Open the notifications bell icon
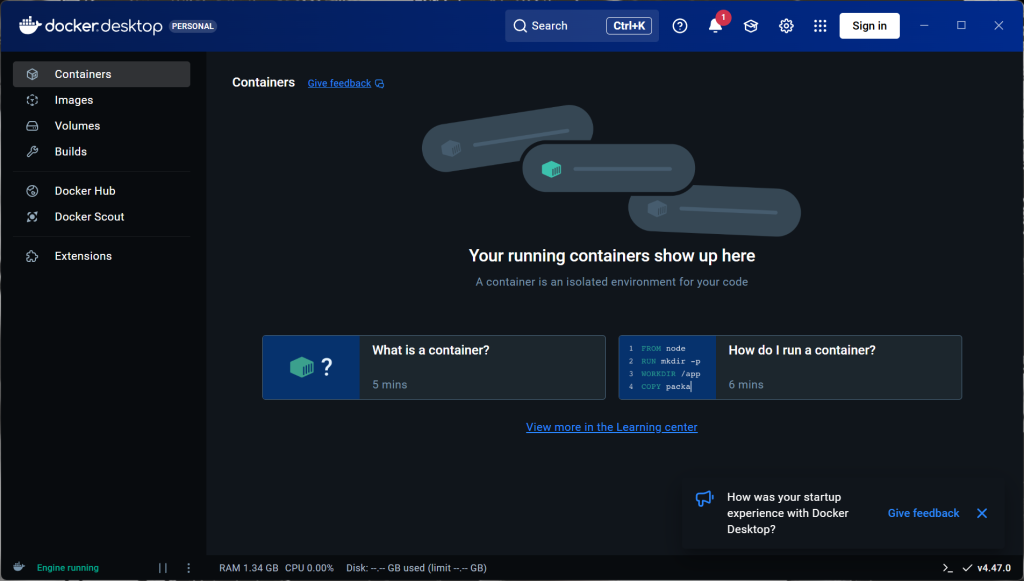1024x581 pixels. pos(715,26)
